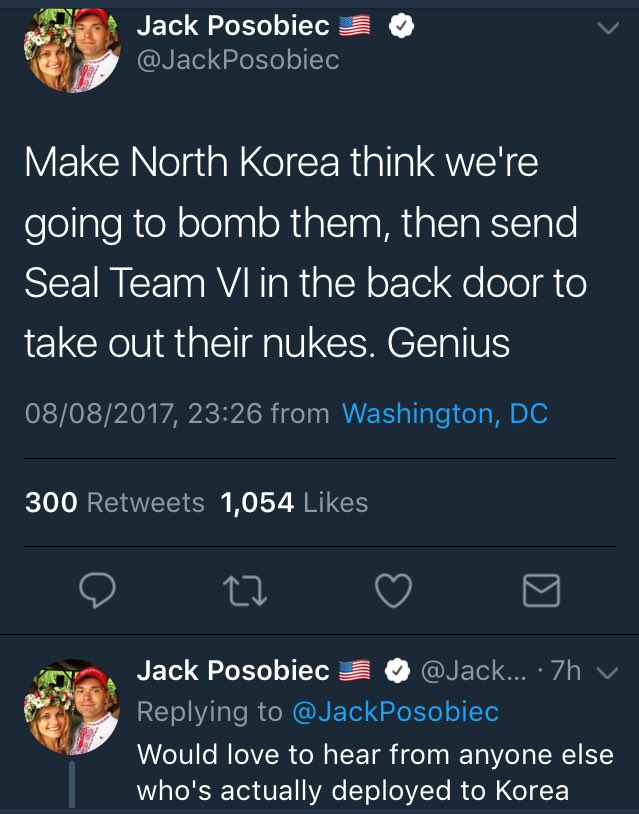
Task: Open reply text about deployed to Korea
Action: pyautogui.click(x=375, y=772)
